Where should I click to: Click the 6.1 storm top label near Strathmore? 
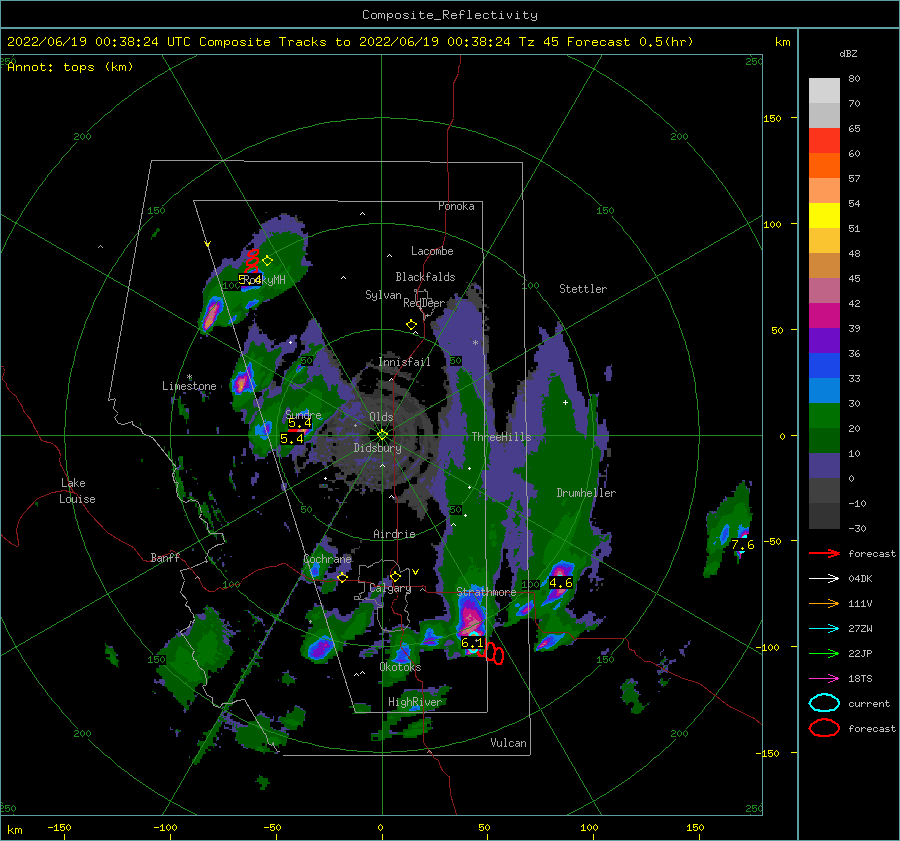pos(472,643)
